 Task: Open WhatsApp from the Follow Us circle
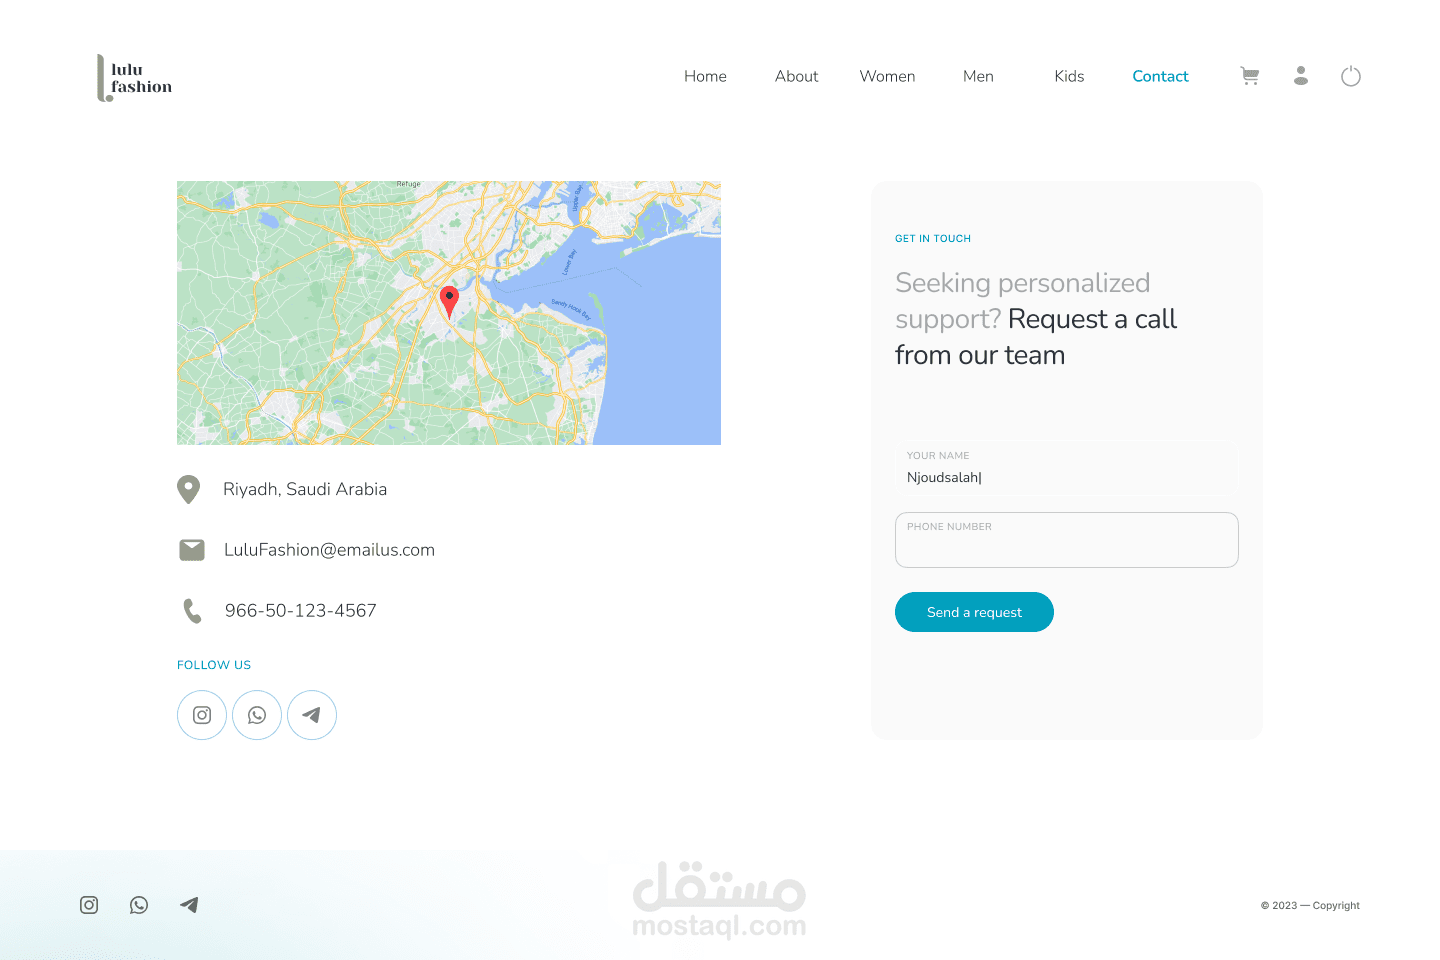(x=257, y=715)
